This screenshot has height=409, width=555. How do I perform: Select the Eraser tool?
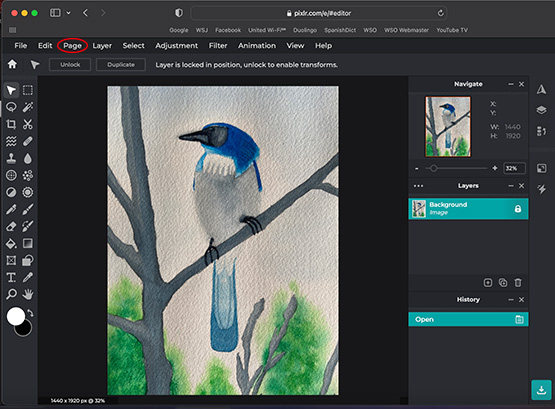[x=11, y=226]
